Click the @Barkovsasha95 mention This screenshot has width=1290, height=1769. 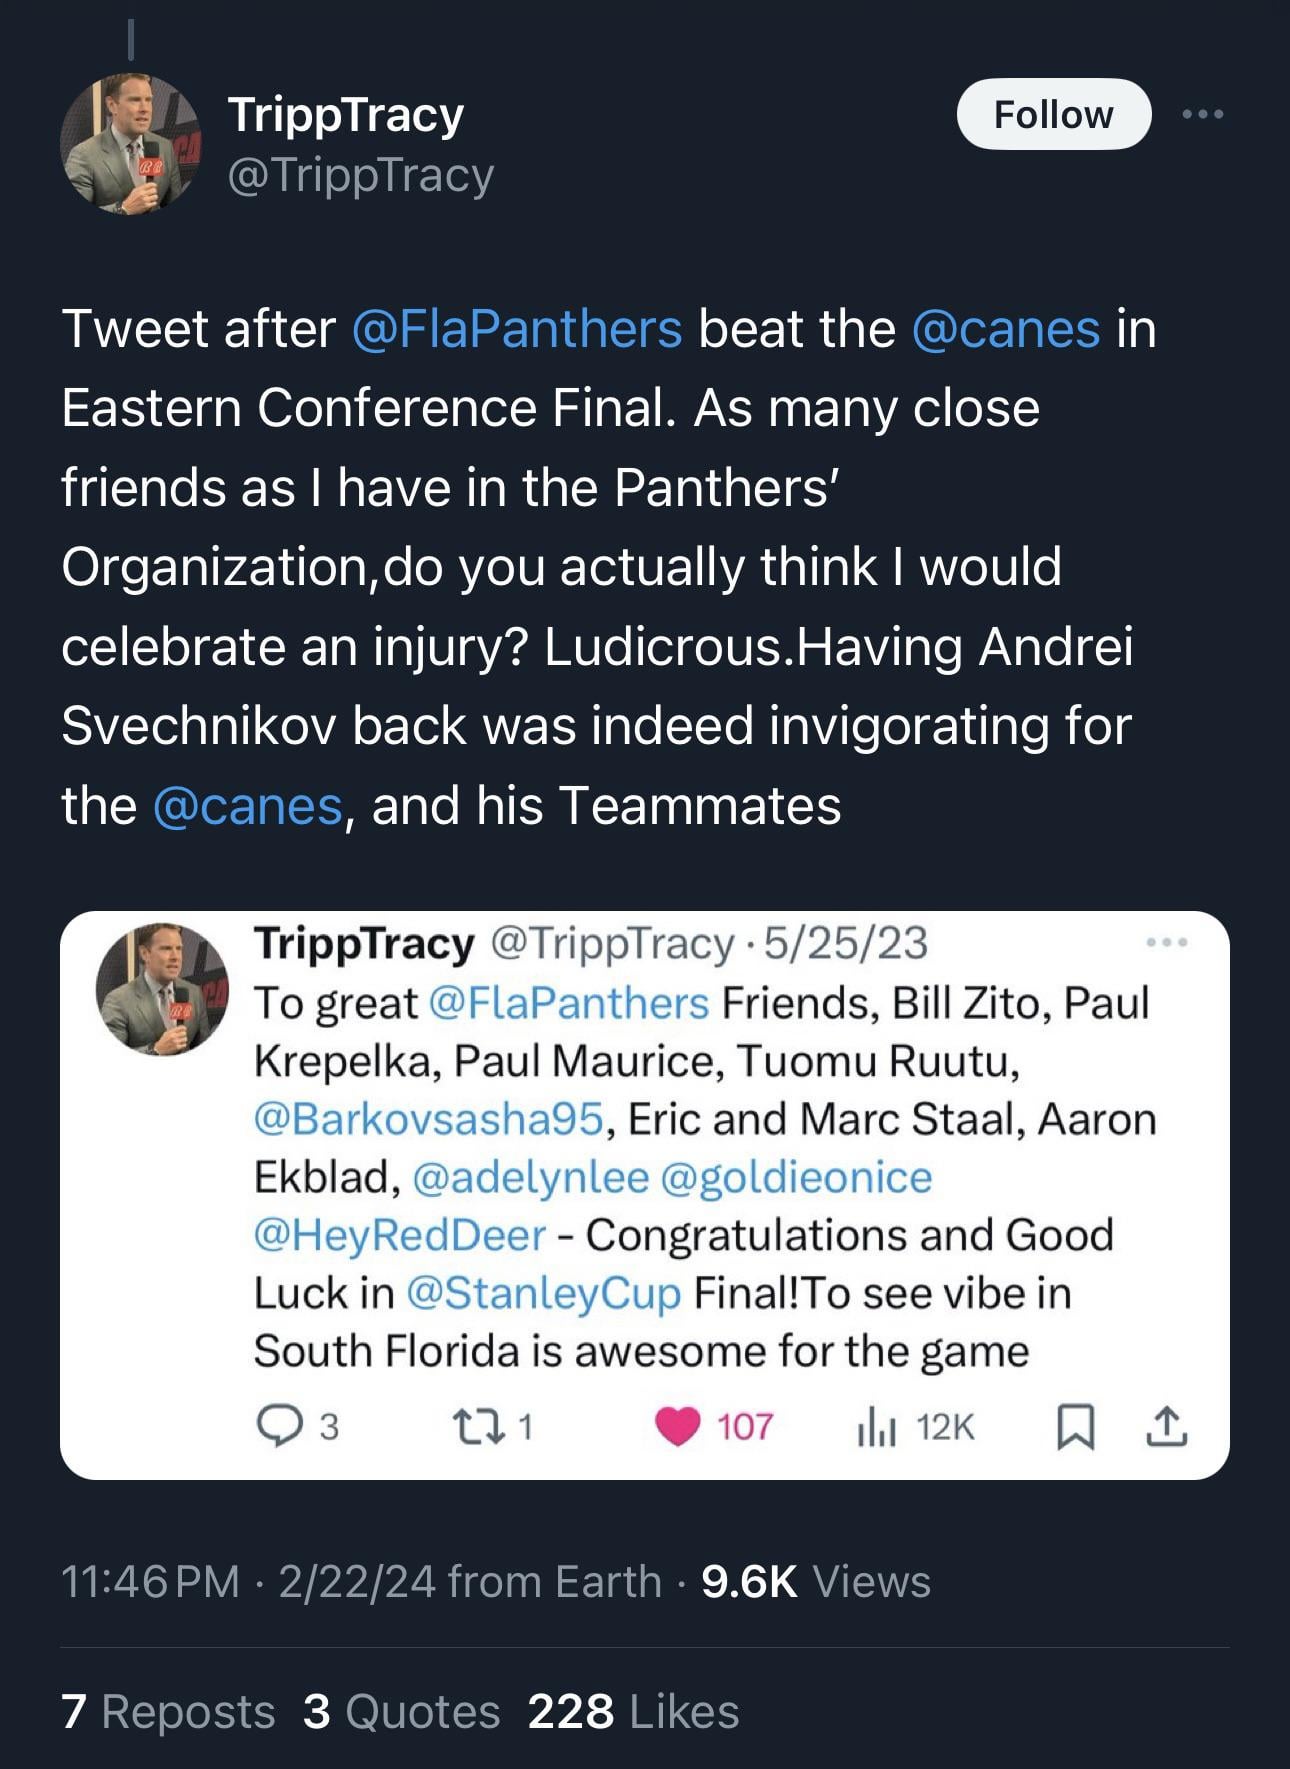[x=429, y=1119]
